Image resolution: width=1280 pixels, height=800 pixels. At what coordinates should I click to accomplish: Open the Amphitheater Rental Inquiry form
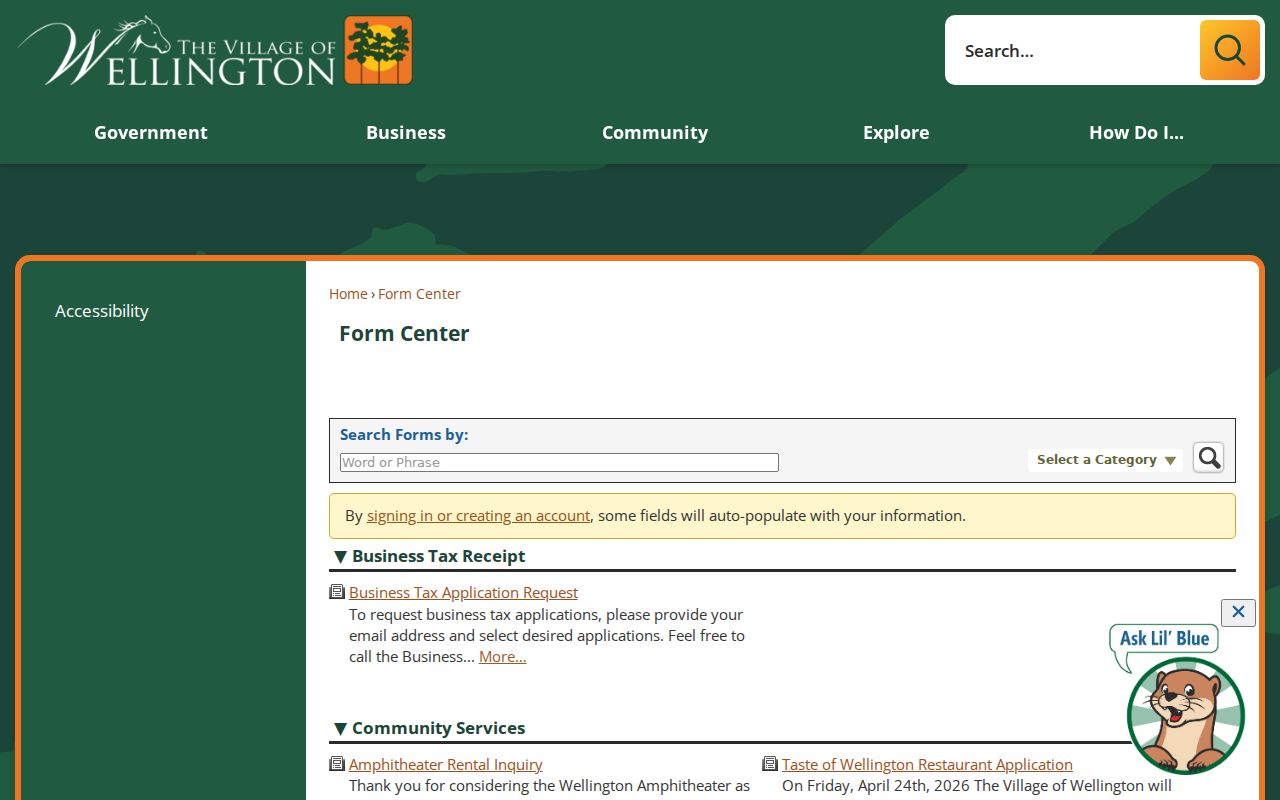pos(446,764)
